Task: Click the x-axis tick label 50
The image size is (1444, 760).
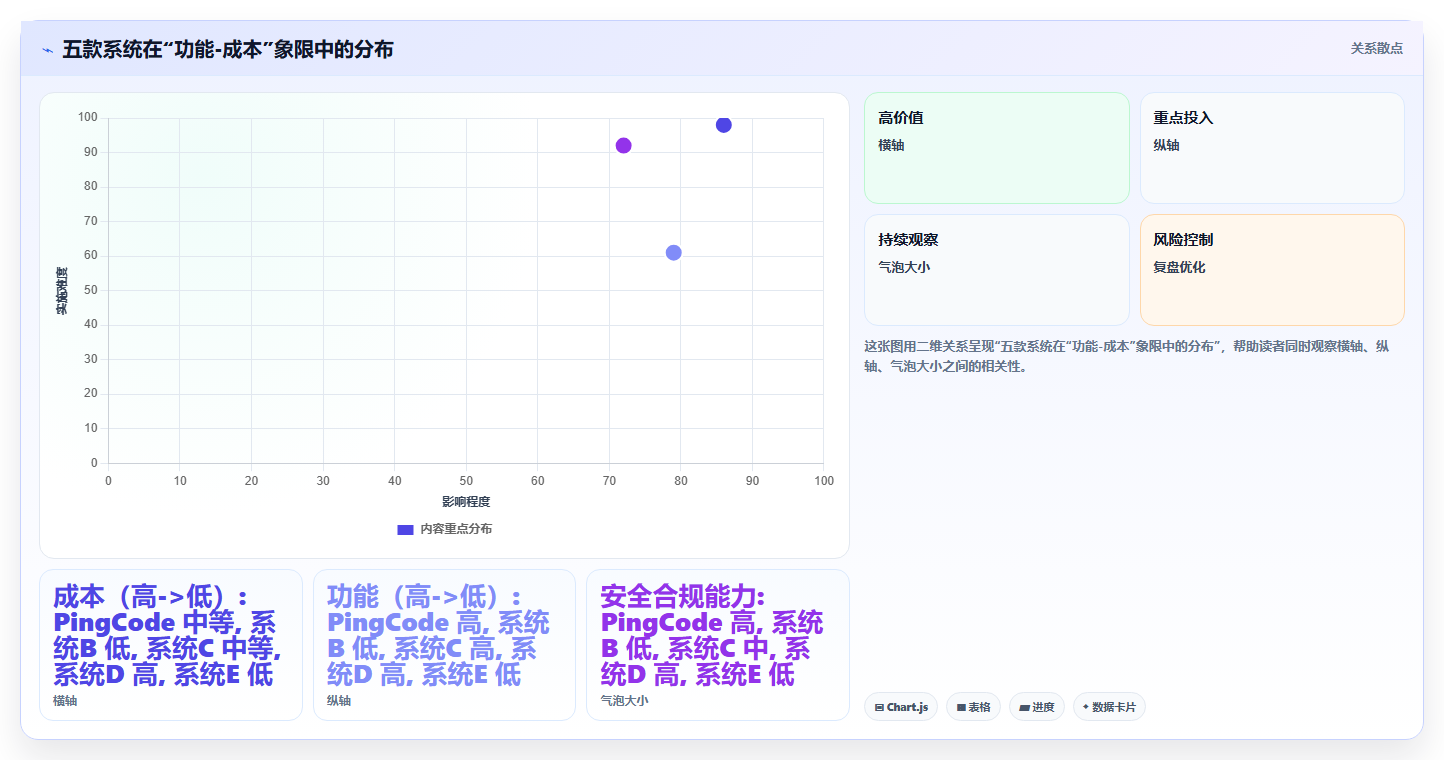Action: coord(466,481)
